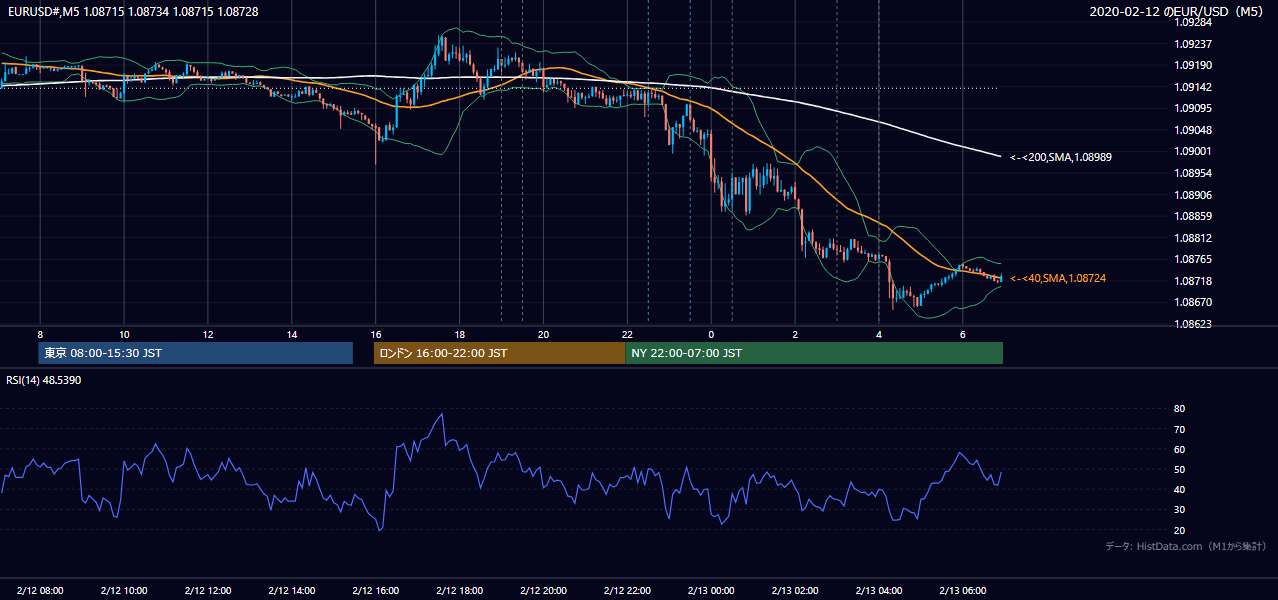Click RSI scale level 40
Screen dimensions: 1278x600
pyautogui.click(x=1179, y=489)
